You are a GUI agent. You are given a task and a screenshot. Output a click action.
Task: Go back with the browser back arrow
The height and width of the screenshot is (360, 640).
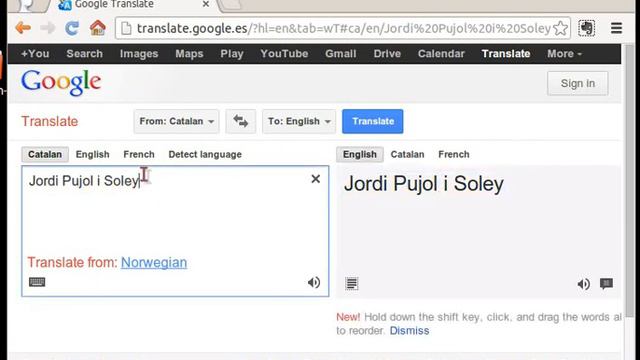pos(23,28)
